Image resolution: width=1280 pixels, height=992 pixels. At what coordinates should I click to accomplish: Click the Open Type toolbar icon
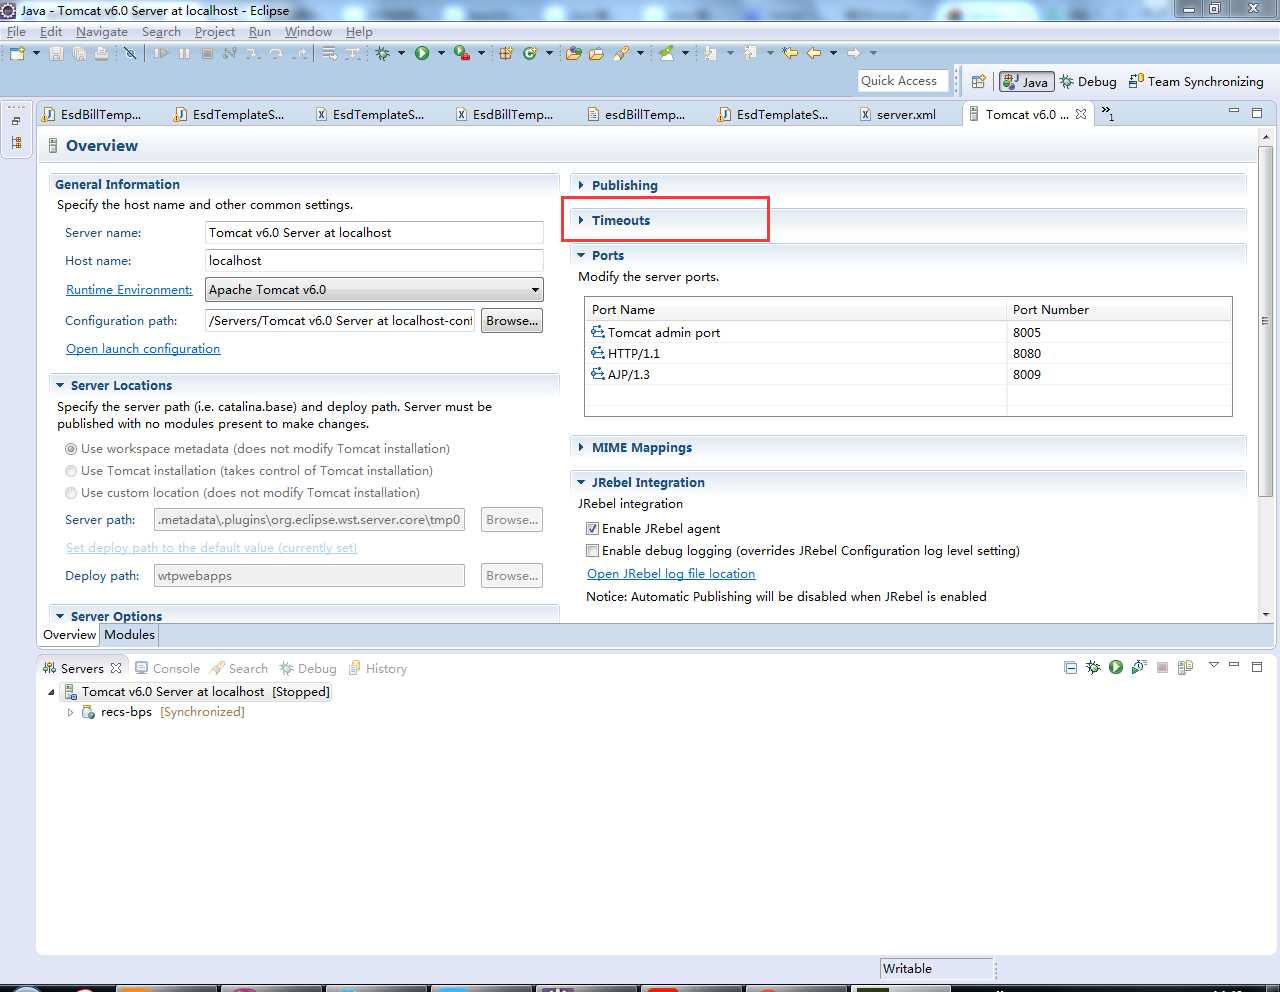click(x=573, y=53)
